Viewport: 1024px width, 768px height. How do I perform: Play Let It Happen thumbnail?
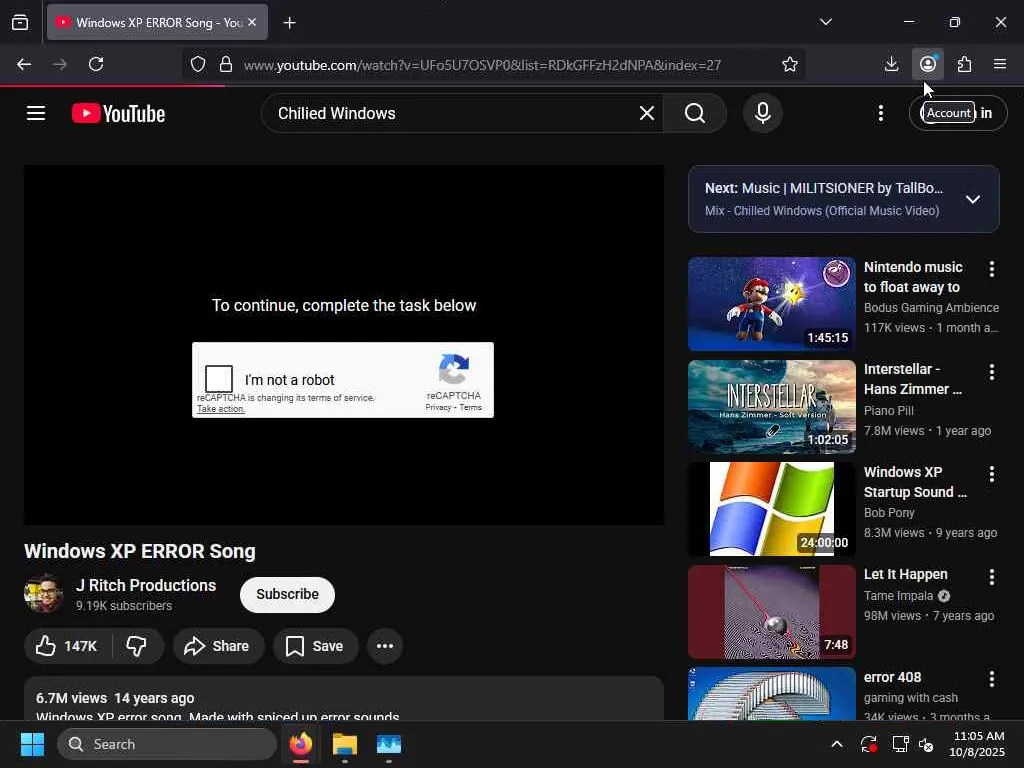(771, 611)
